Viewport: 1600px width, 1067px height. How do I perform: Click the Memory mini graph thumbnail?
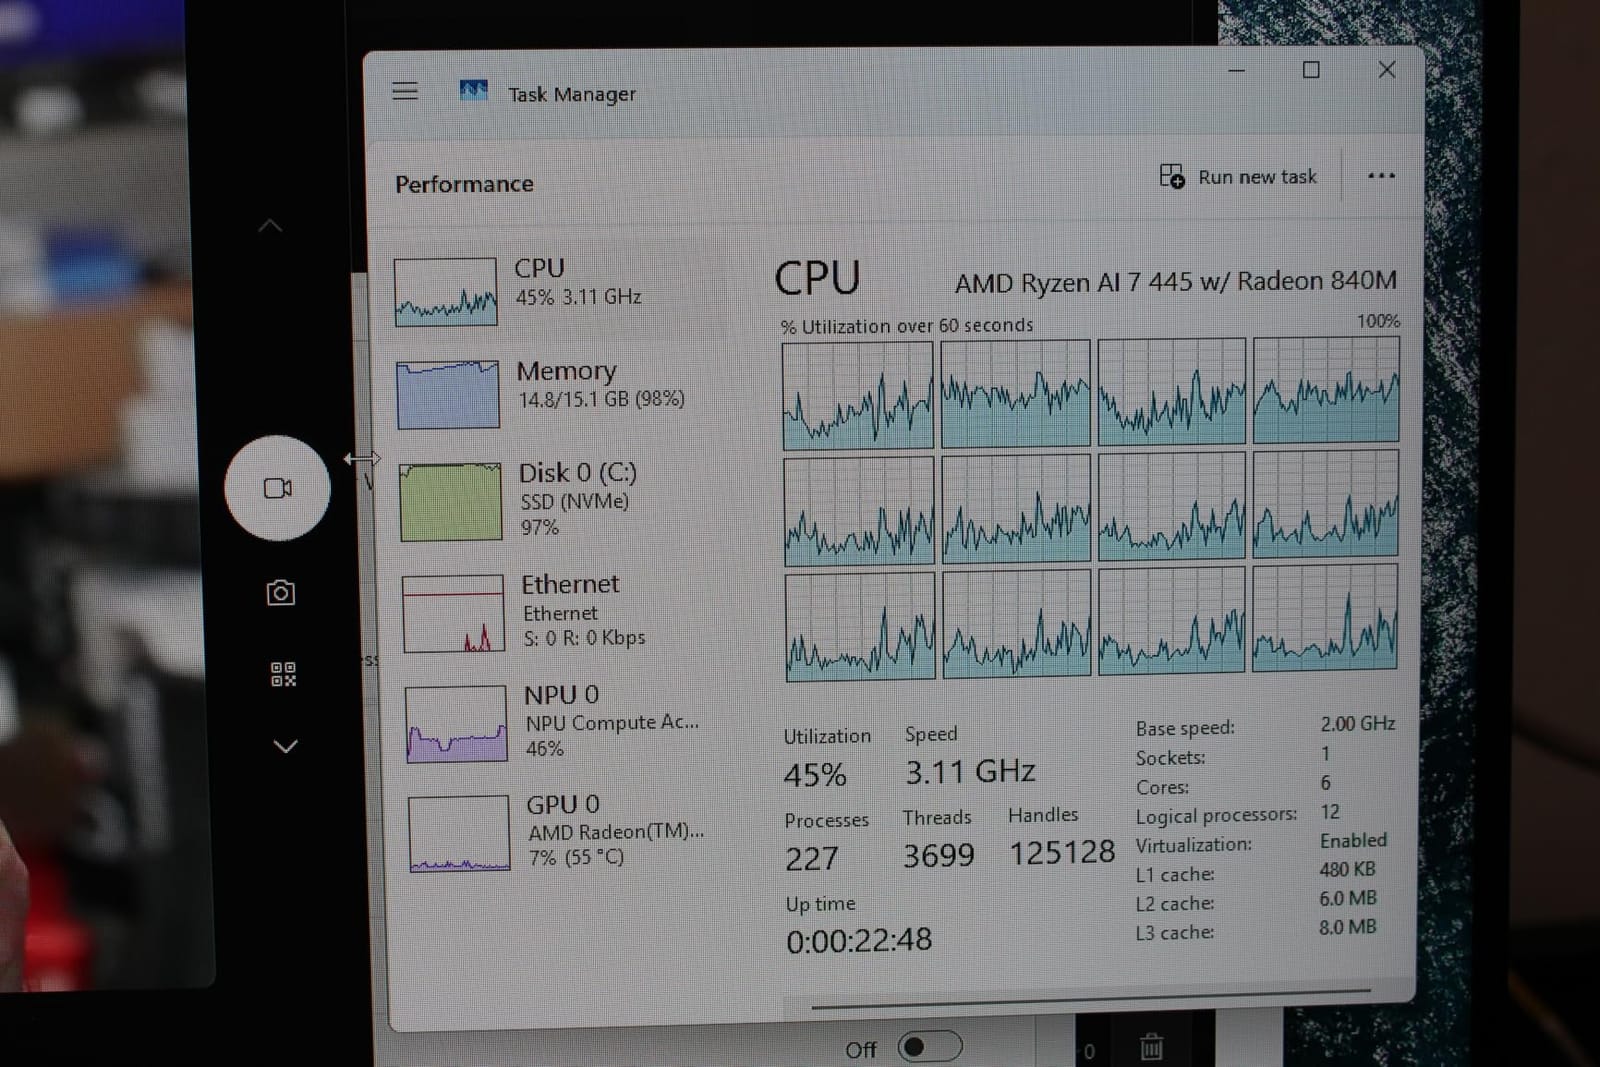point(448,395)
